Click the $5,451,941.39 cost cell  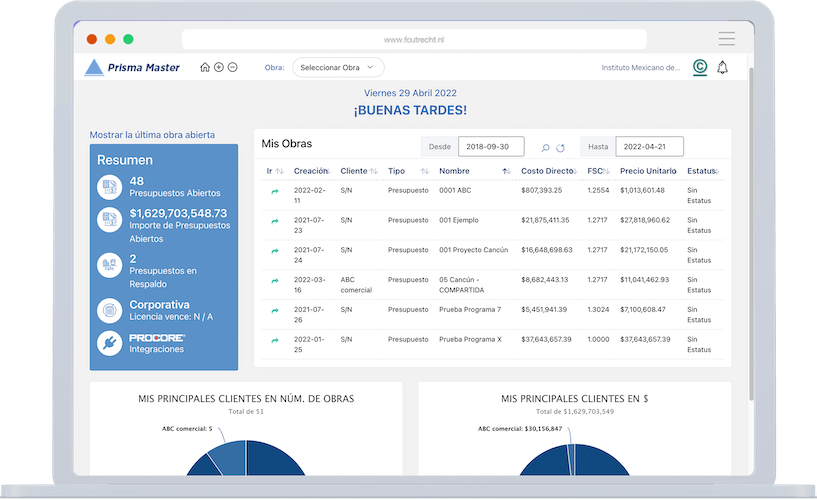pyautogui.click(x=544, y=309)
